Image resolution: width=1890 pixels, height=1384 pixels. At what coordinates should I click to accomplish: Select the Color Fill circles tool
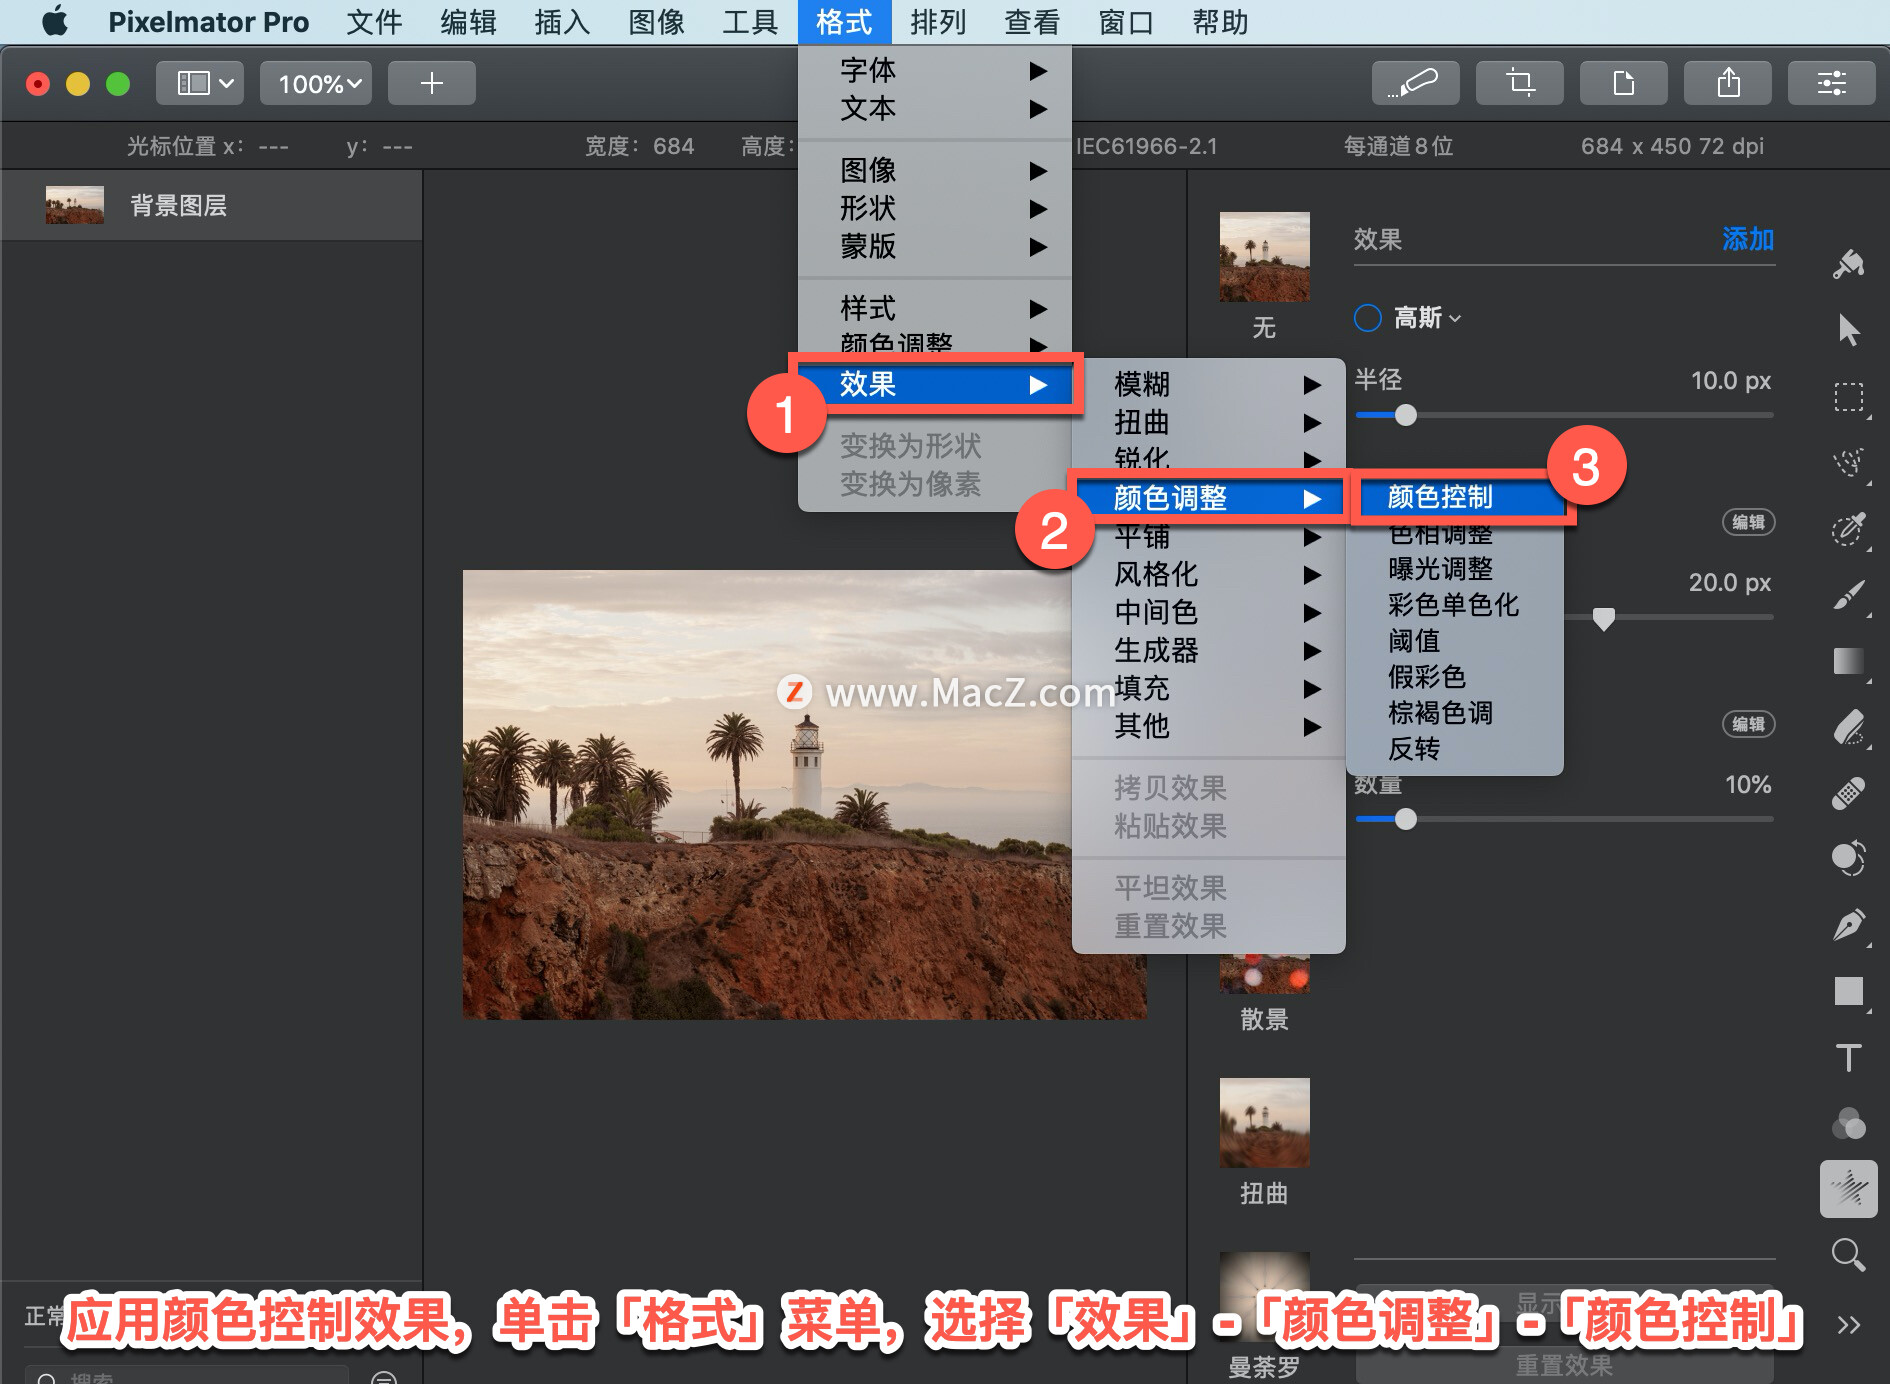pos(1848,1123)
